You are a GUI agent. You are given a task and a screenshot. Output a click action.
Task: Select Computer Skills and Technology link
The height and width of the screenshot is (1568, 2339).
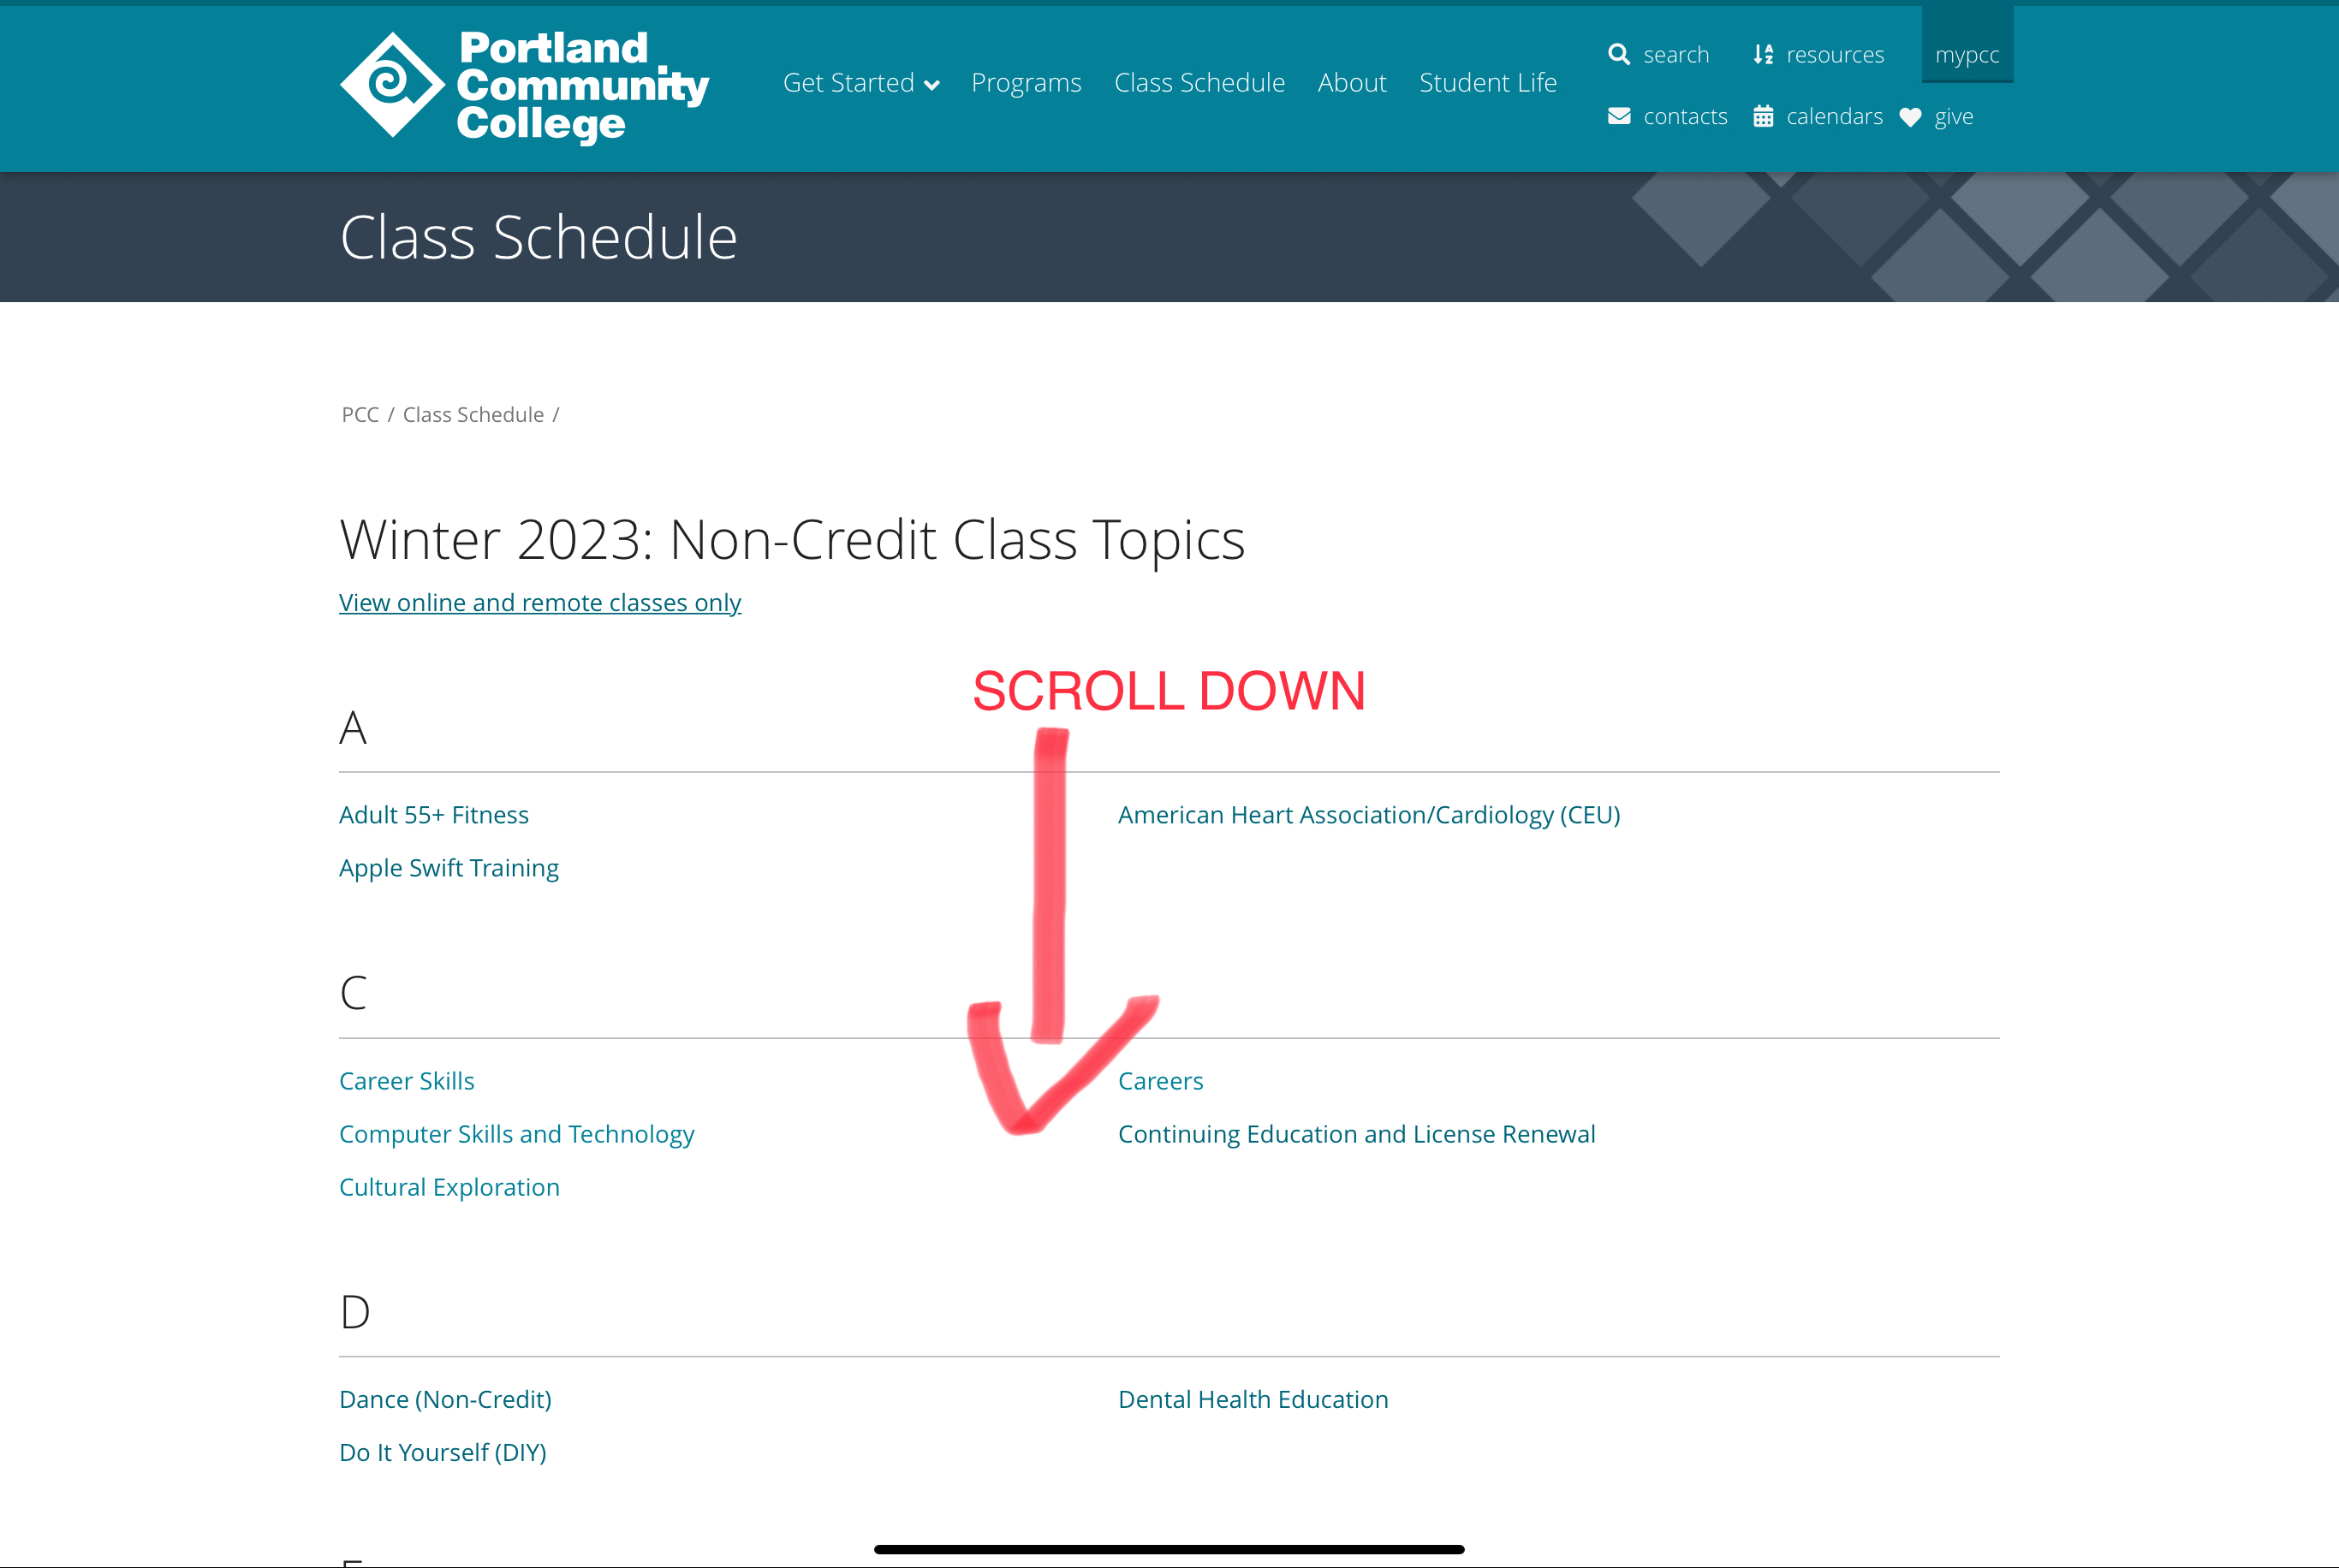pyautogui.click(x=516, y=1134)
